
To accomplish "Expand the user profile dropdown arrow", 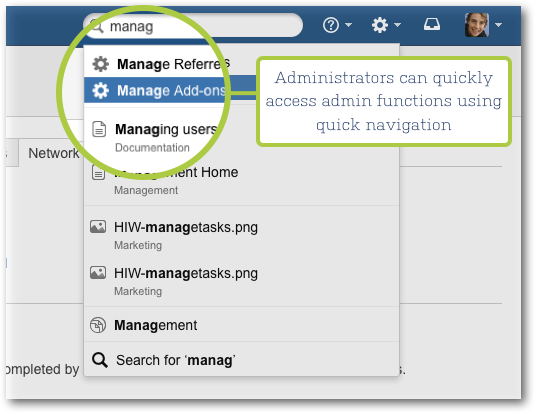I will [498, 25].
